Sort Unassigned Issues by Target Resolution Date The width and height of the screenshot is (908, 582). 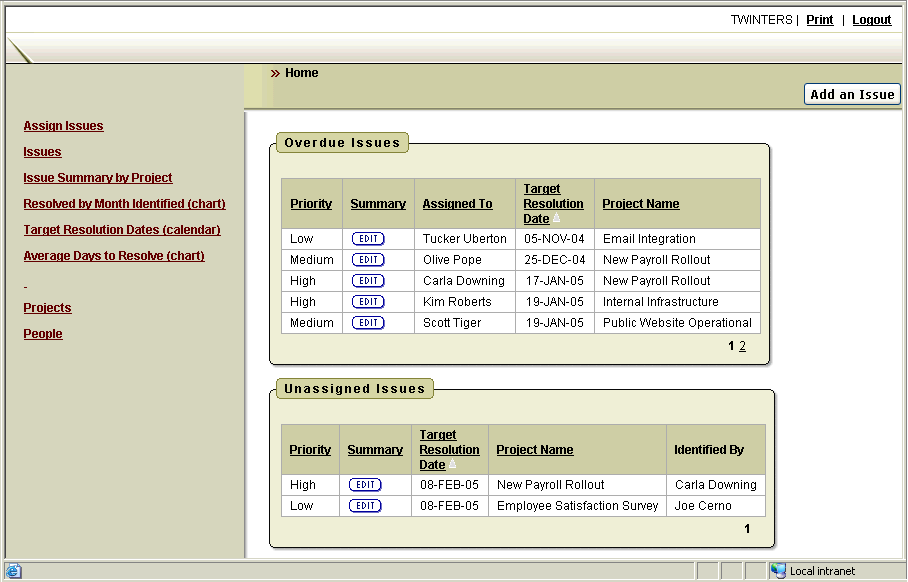(x=449, y=450)
